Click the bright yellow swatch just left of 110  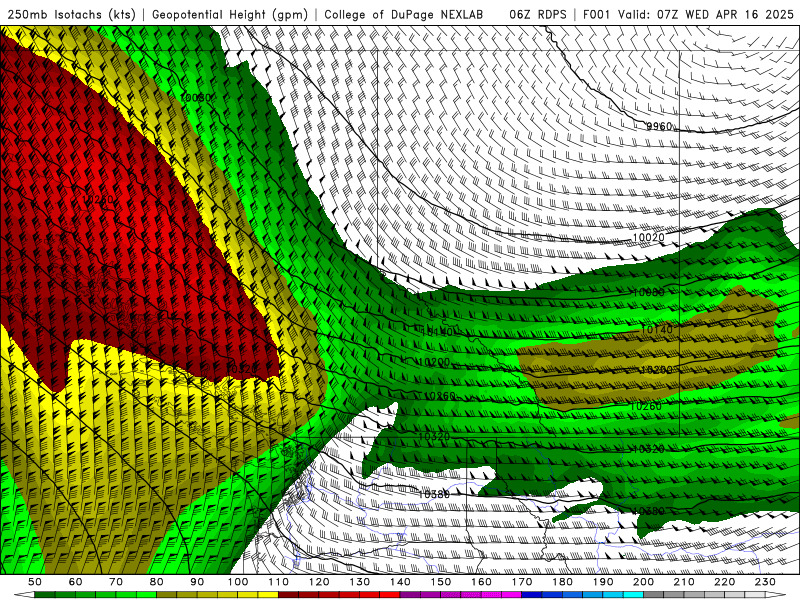tap(268, 595)
